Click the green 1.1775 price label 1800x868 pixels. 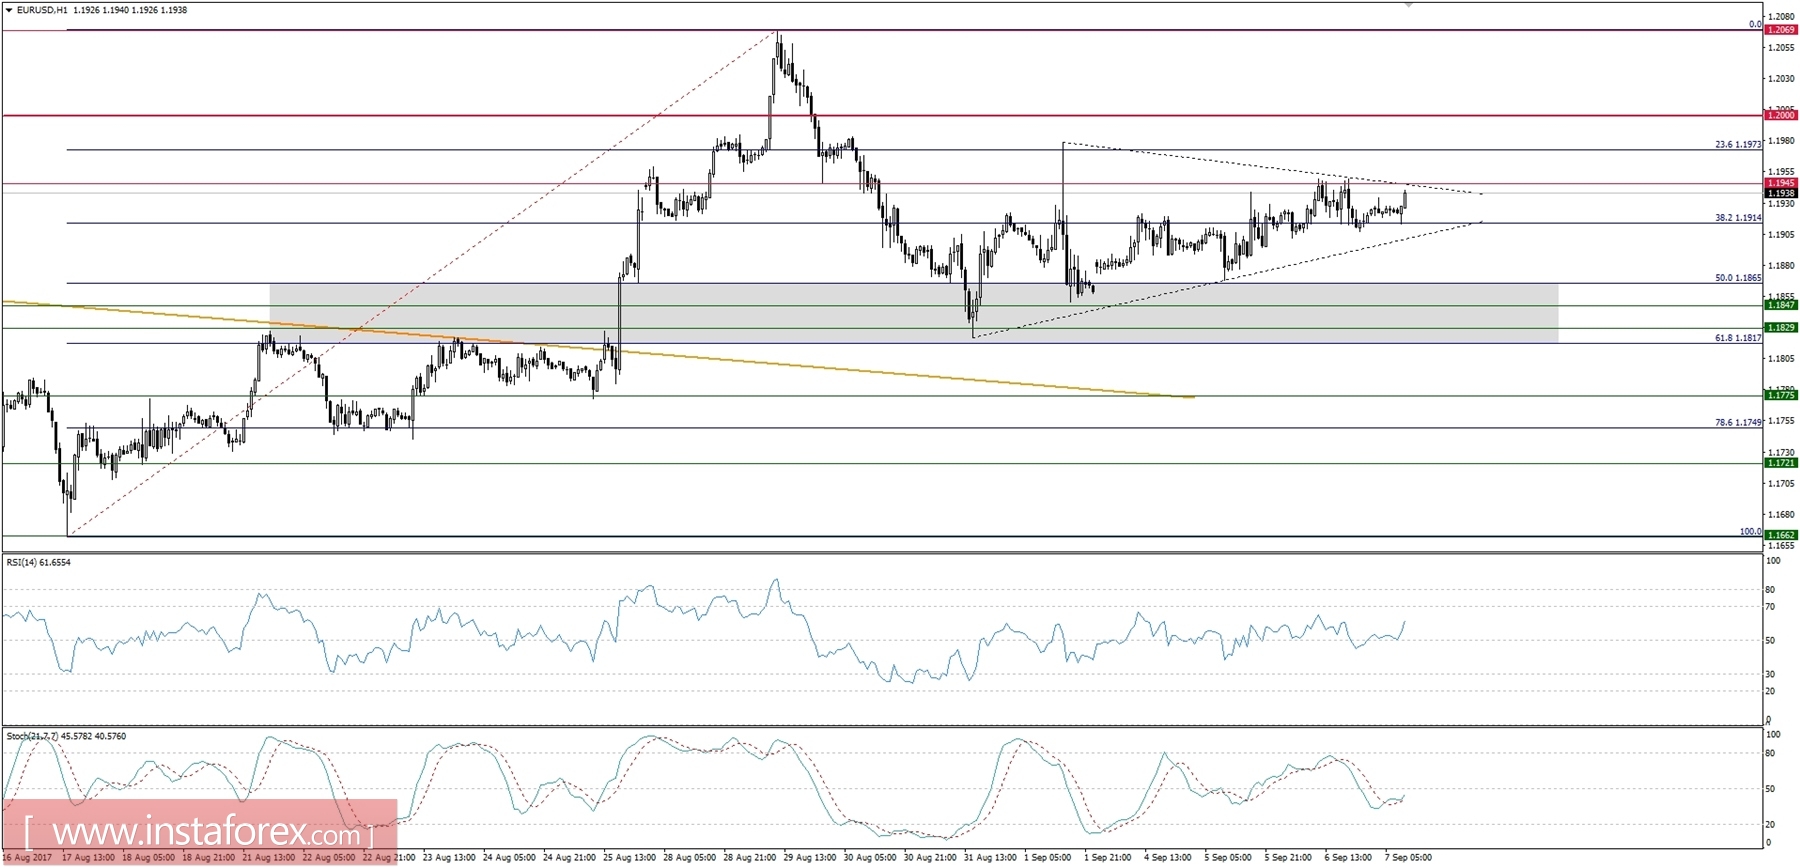click(x=1781, y=395)
